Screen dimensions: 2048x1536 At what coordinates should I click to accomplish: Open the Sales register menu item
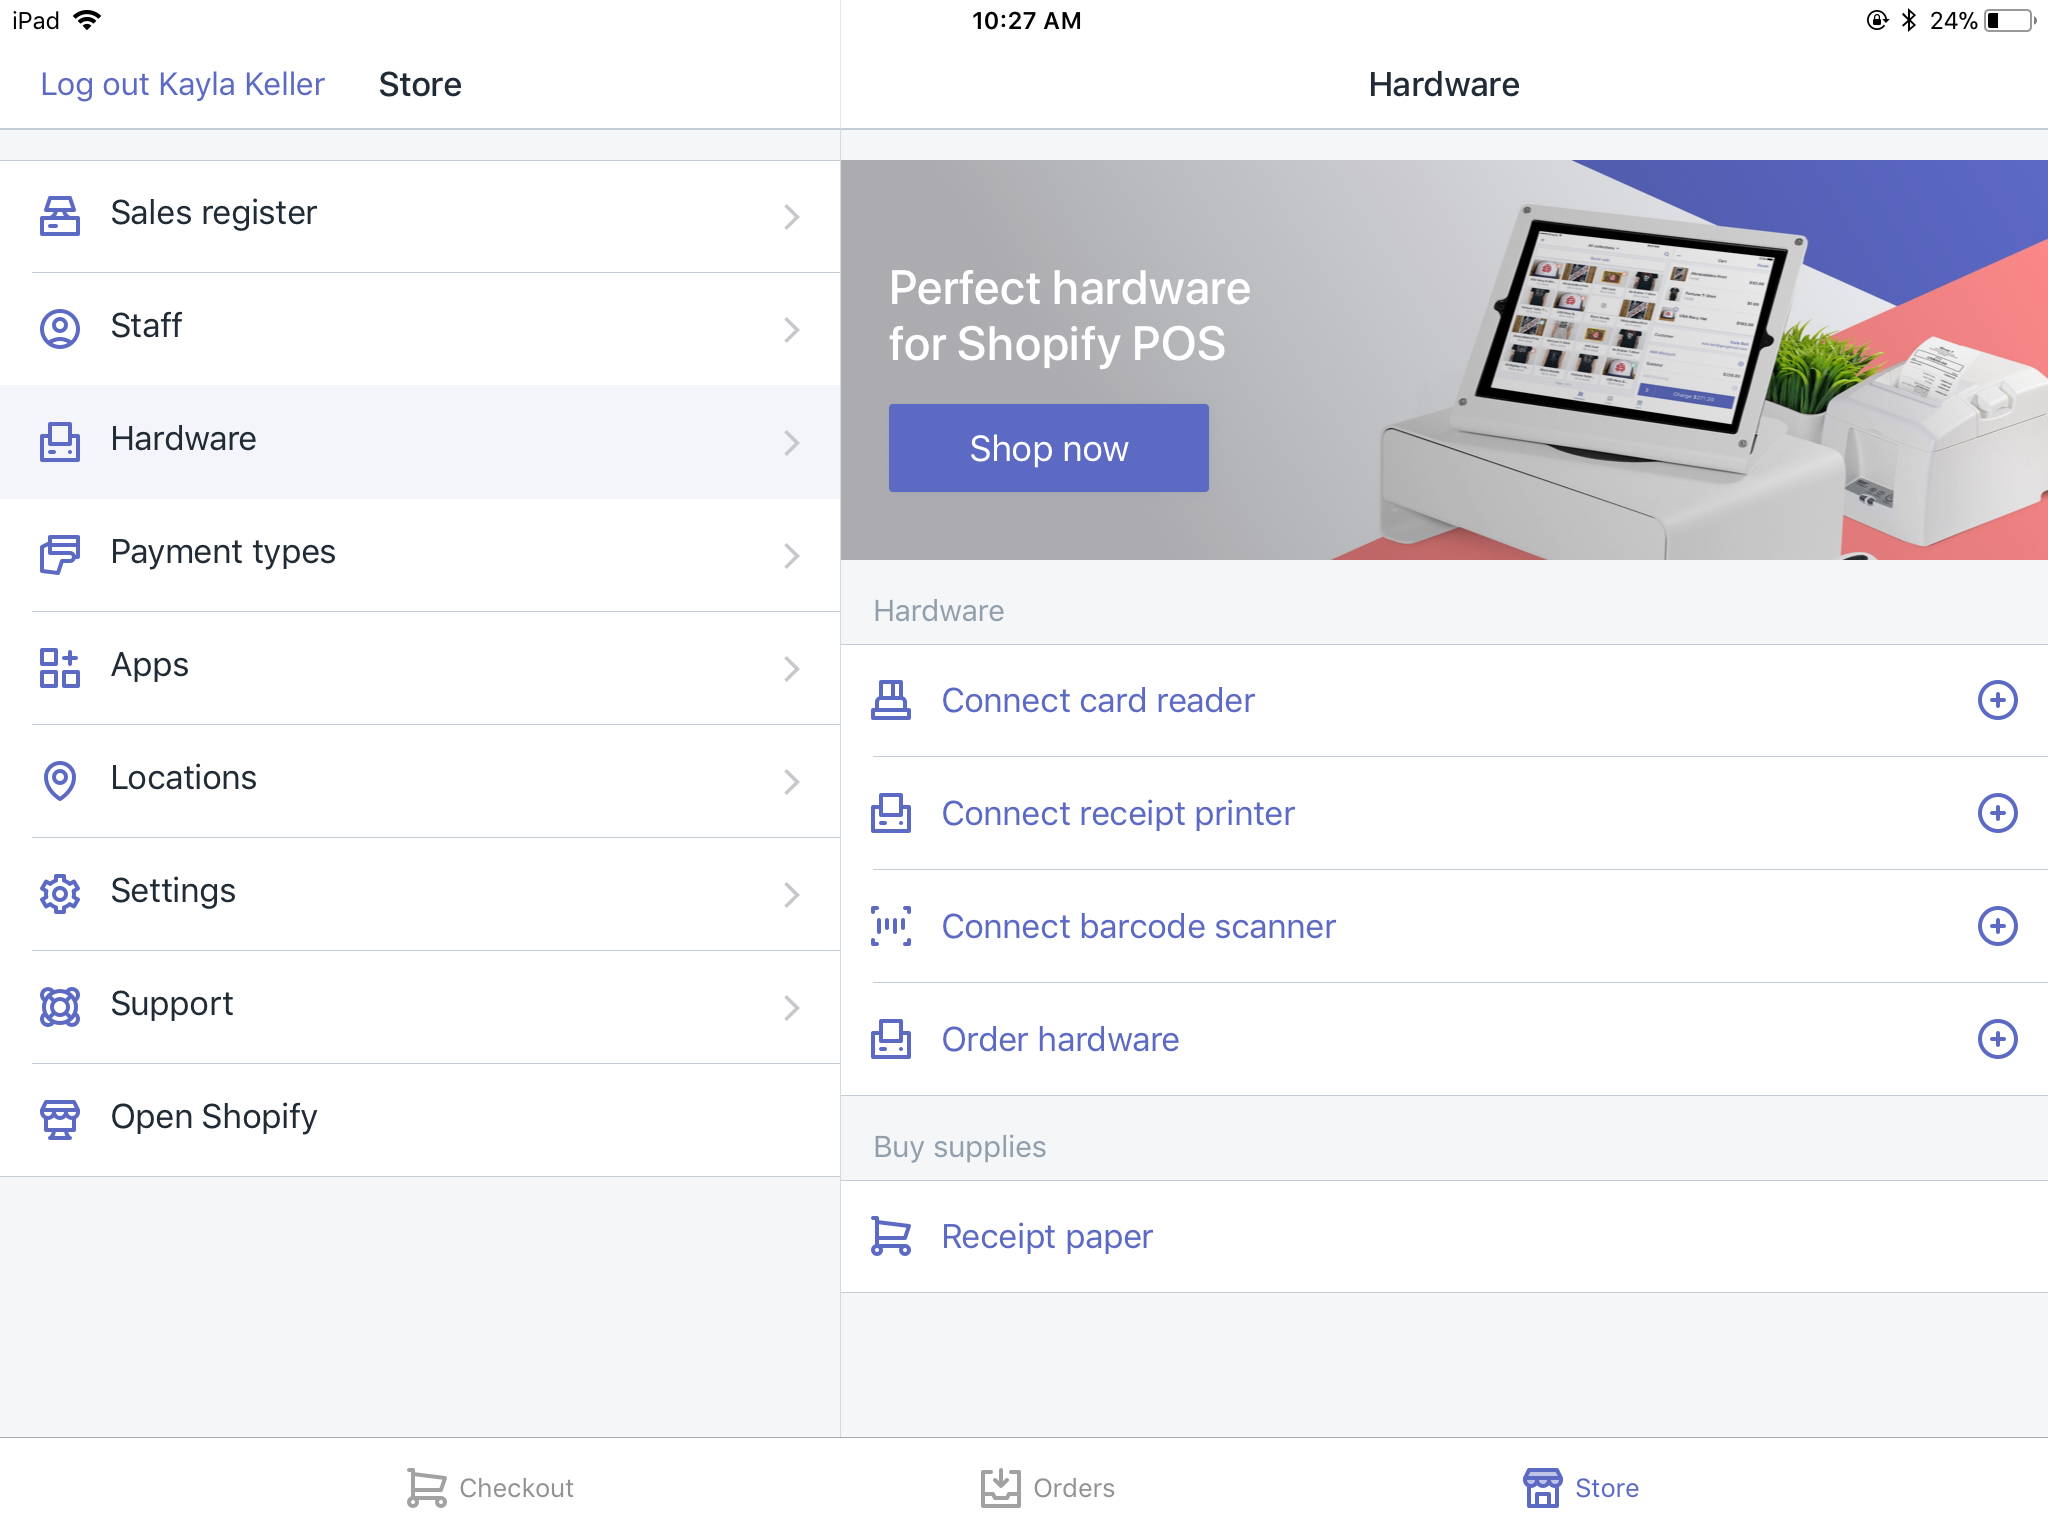click(420, 216)
